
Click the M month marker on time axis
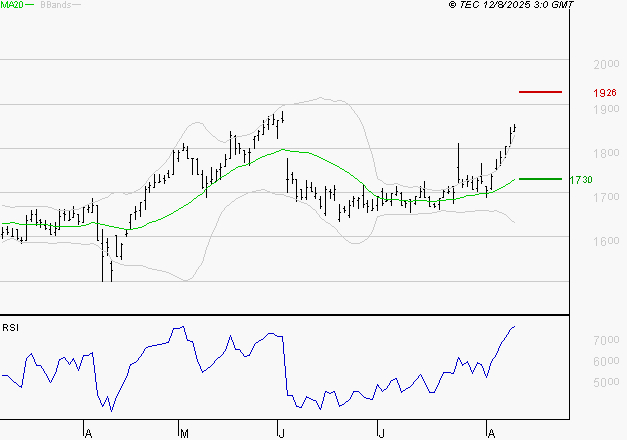[184, 433]
